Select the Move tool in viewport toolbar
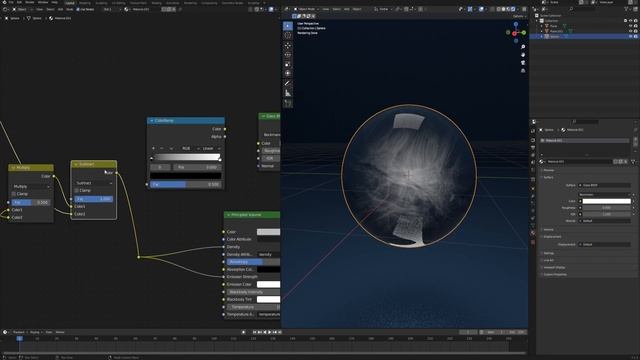Image resolution: width=640 pixels, height=360 pixels. point(288,46)
